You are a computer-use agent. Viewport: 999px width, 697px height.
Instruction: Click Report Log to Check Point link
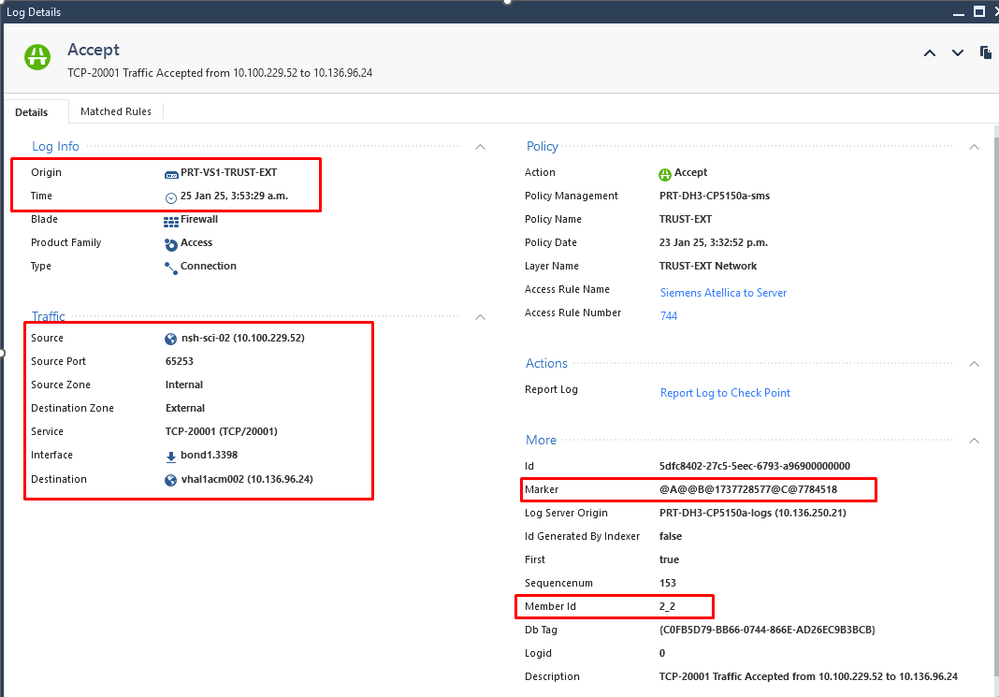pyautogui.click(x=725, y=393)
